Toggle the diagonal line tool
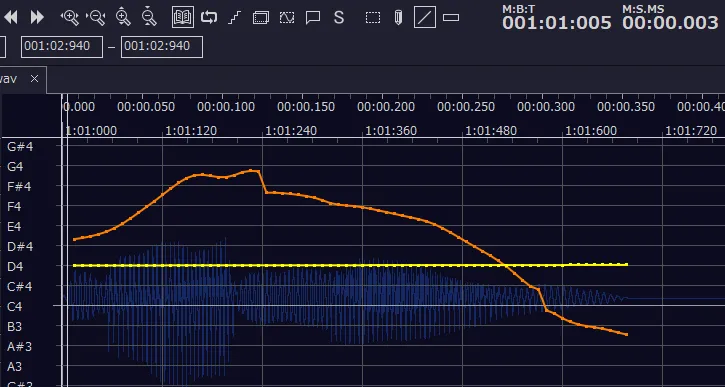725x387 pixels. point(424,18)
